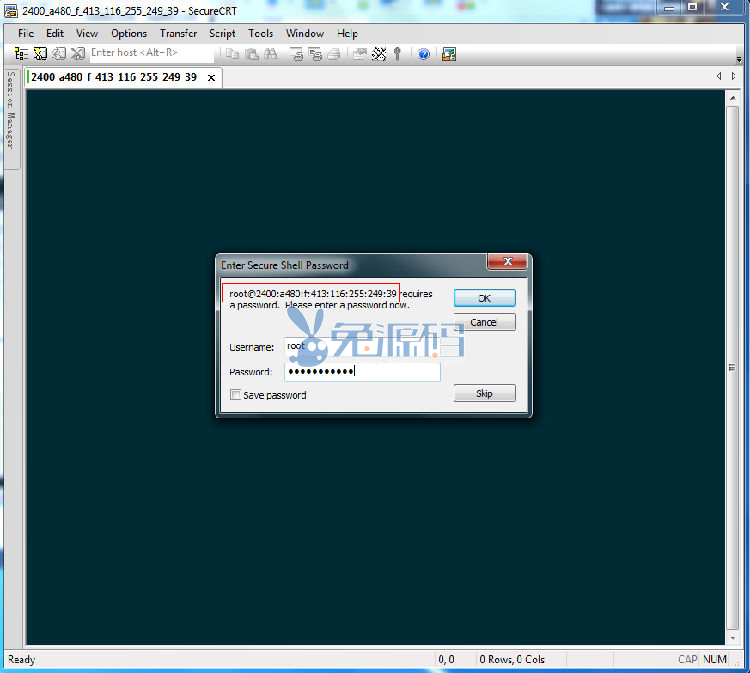Click the Reconnect toolbar icon
Viewport: 750px width, 673px height.
pyautogui.click(x=59, y=54)
